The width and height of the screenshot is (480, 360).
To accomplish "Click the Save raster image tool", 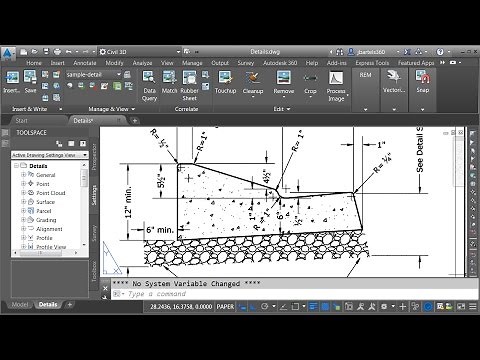I will click(30, 82).
